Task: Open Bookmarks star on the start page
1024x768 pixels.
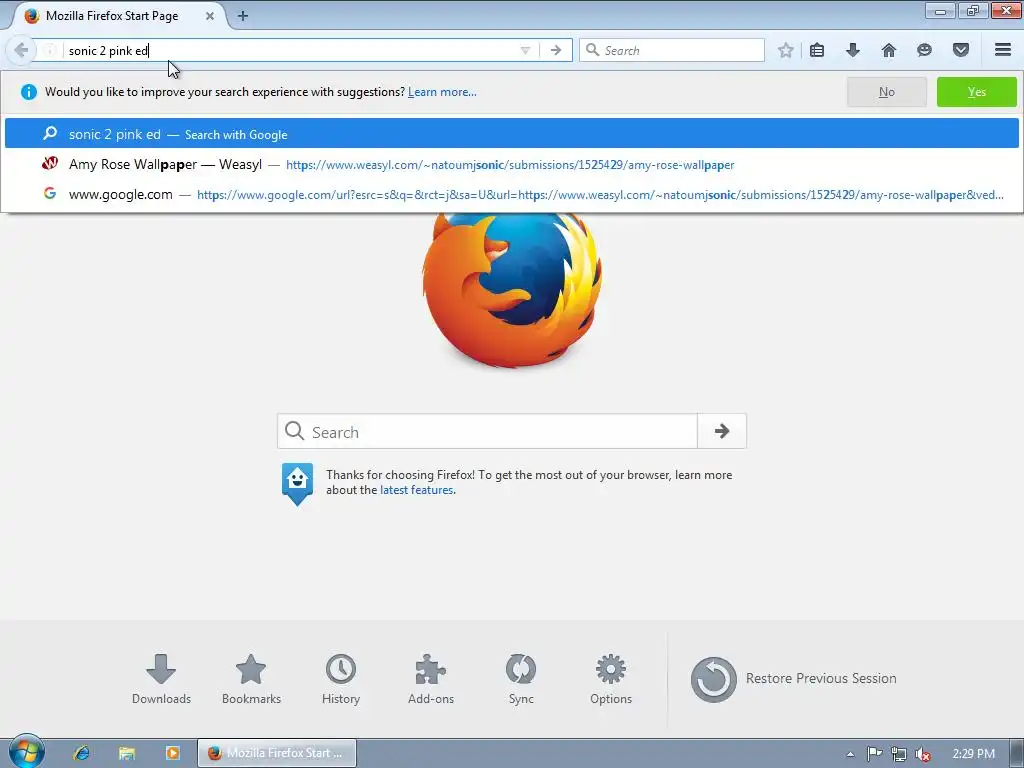Action: [251, 679]
